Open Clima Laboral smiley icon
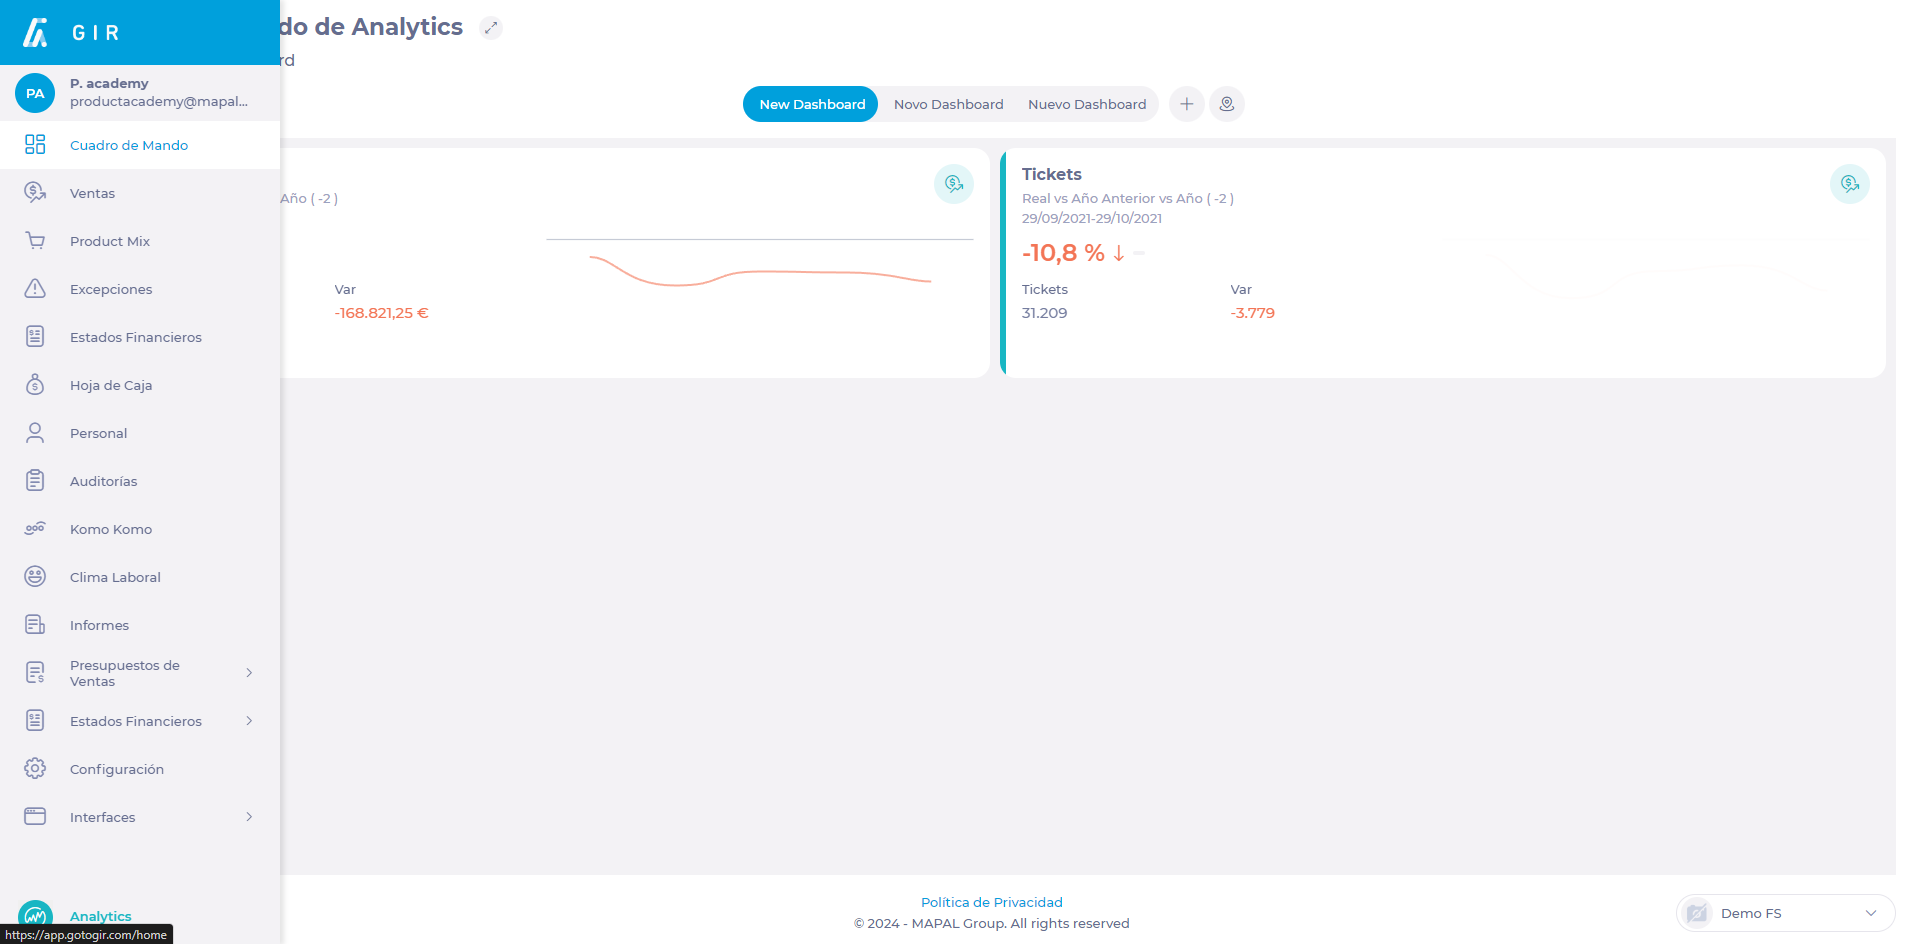This screenshot has height=944, width=1912. pos(35,577)
